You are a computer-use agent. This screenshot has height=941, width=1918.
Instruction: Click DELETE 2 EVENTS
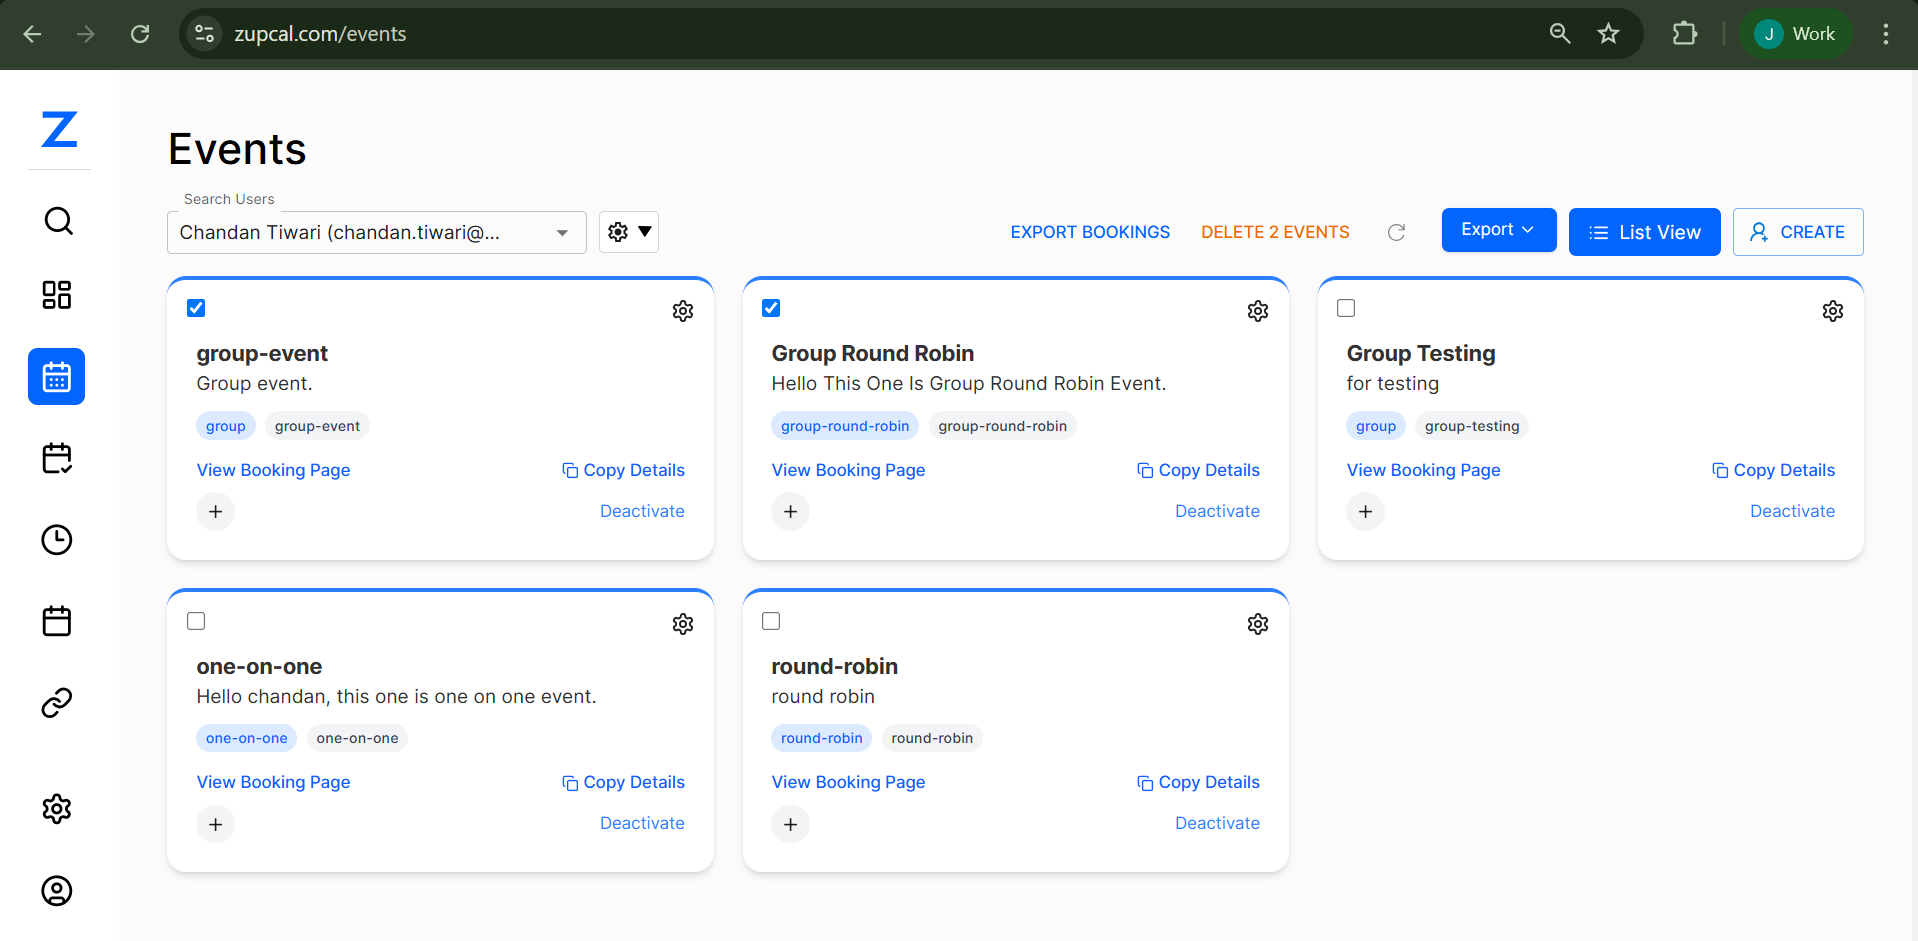(1275, 231)
